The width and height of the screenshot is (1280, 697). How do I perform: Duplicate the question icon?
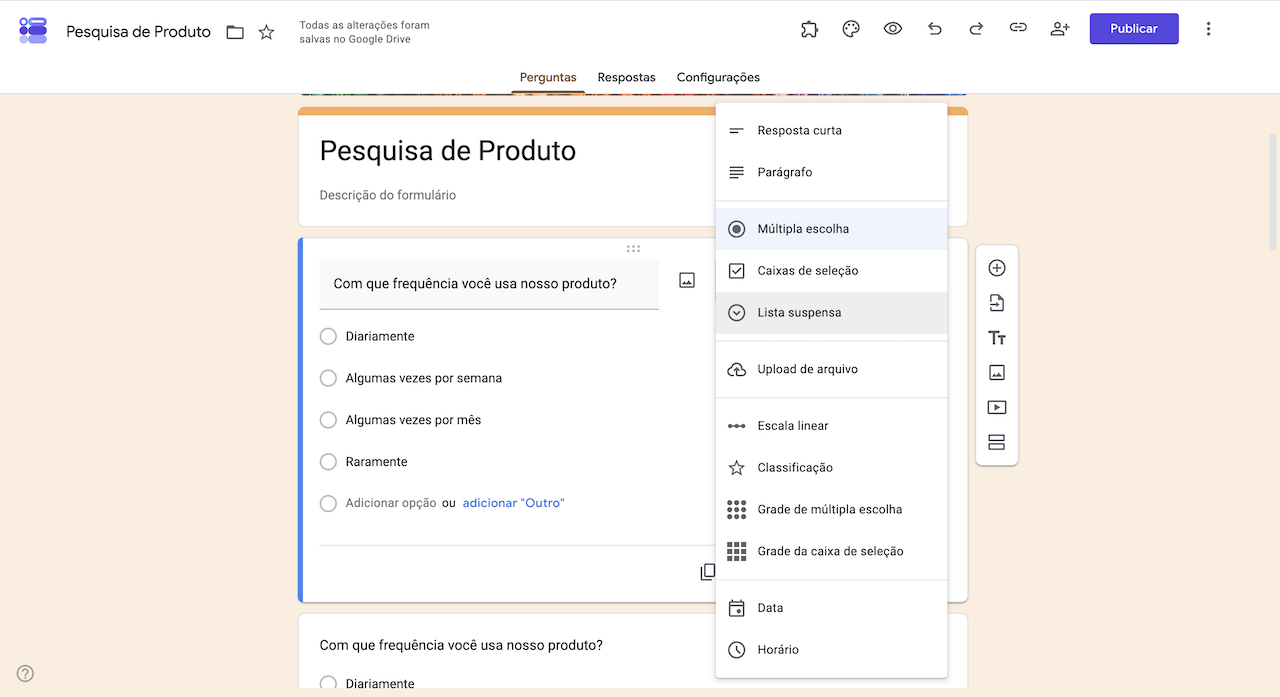coord(707,572)
